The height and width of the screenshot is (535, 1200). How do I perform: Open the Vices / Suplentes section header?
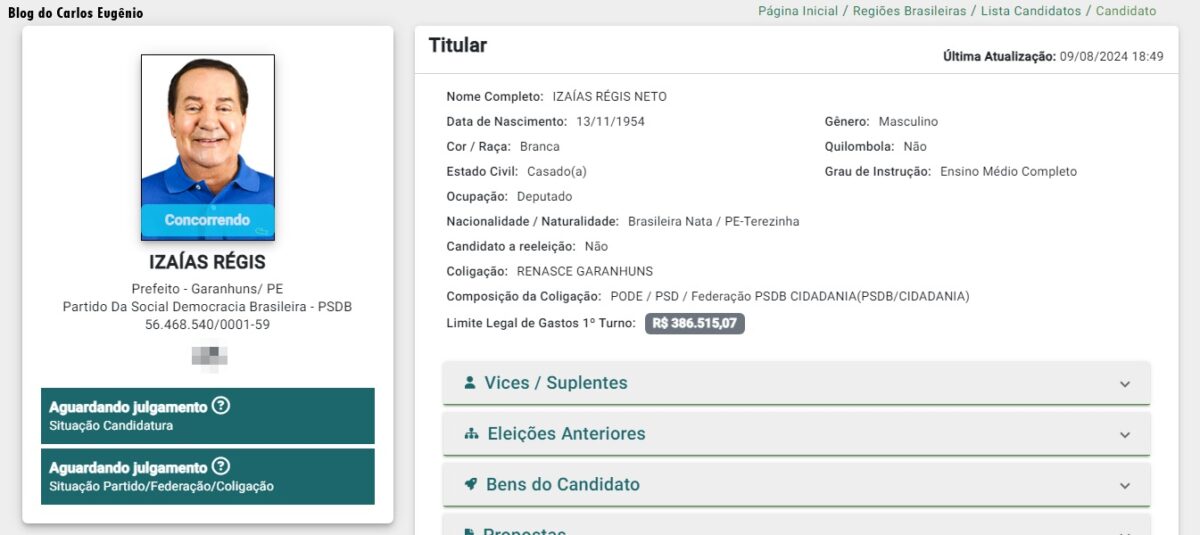(796, 383)
